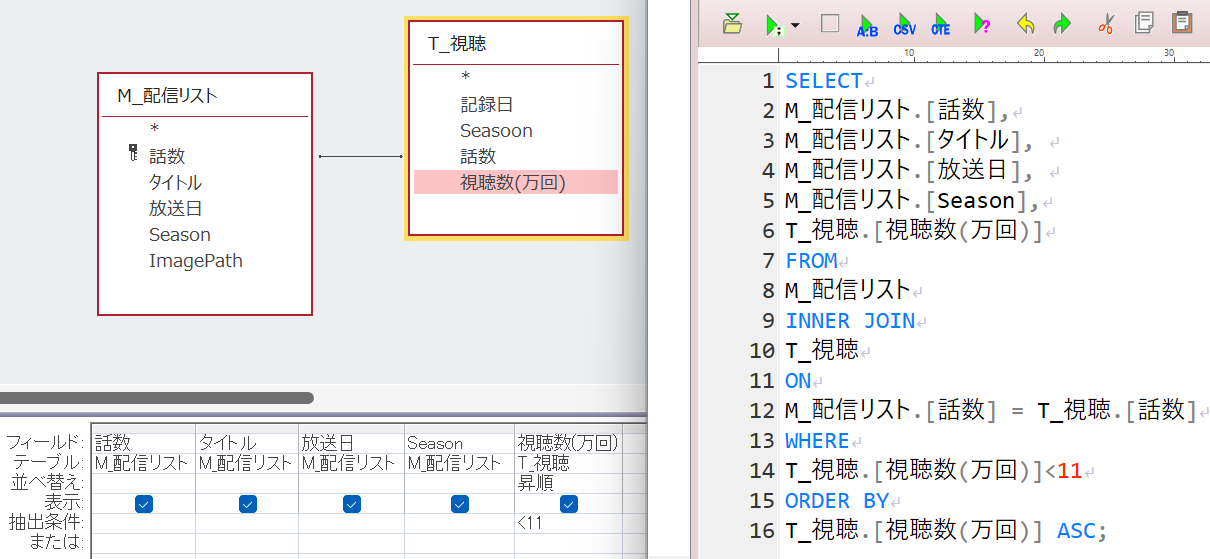Toggle the 表示 checkbox for the 視聴数(万回) column
Screen dimensions: 1210x559
click(569, 505)
